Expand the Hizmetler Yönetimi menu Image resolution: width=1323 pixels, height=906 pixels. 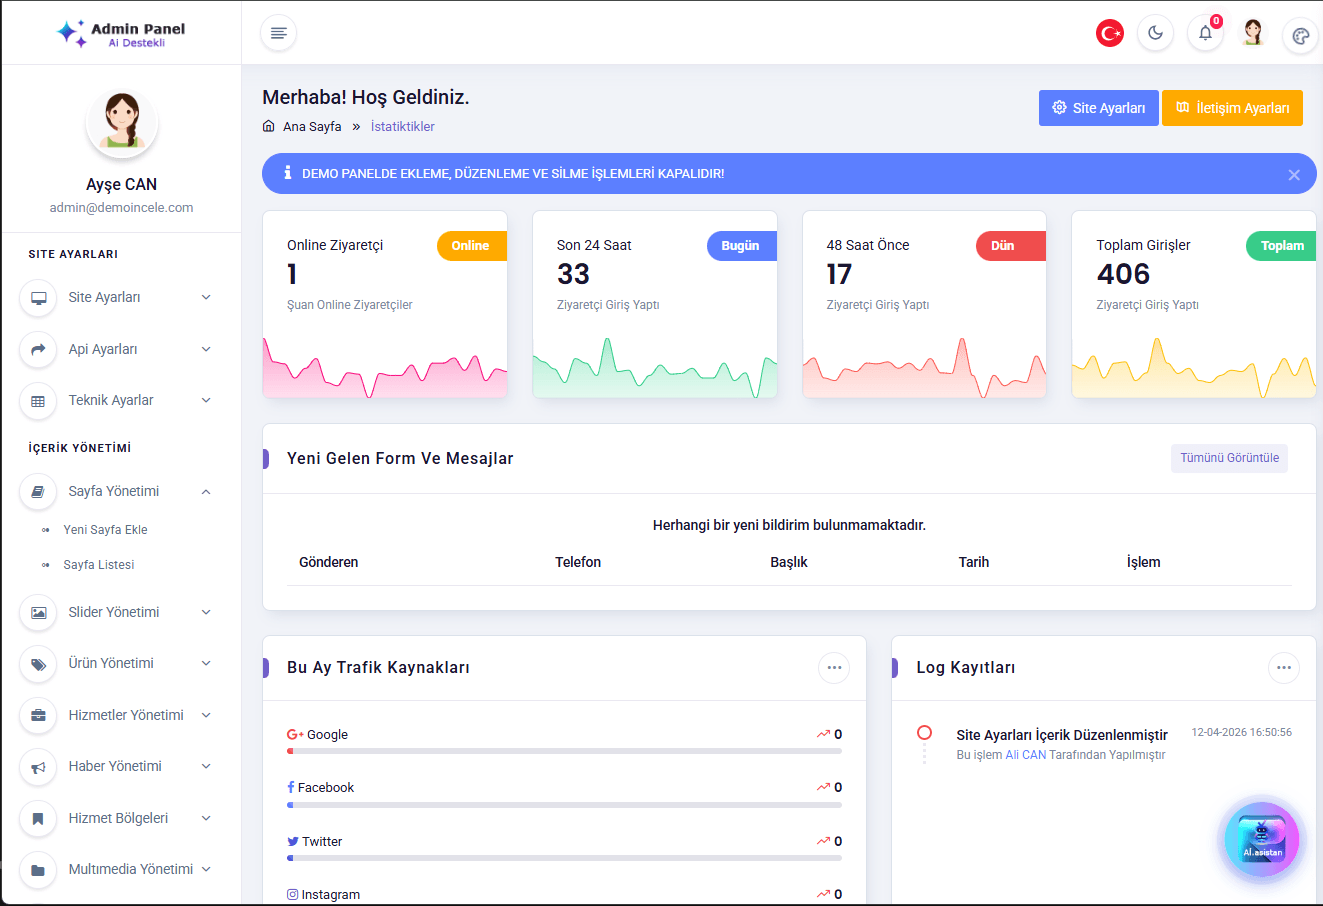click(x=120, y=715)
